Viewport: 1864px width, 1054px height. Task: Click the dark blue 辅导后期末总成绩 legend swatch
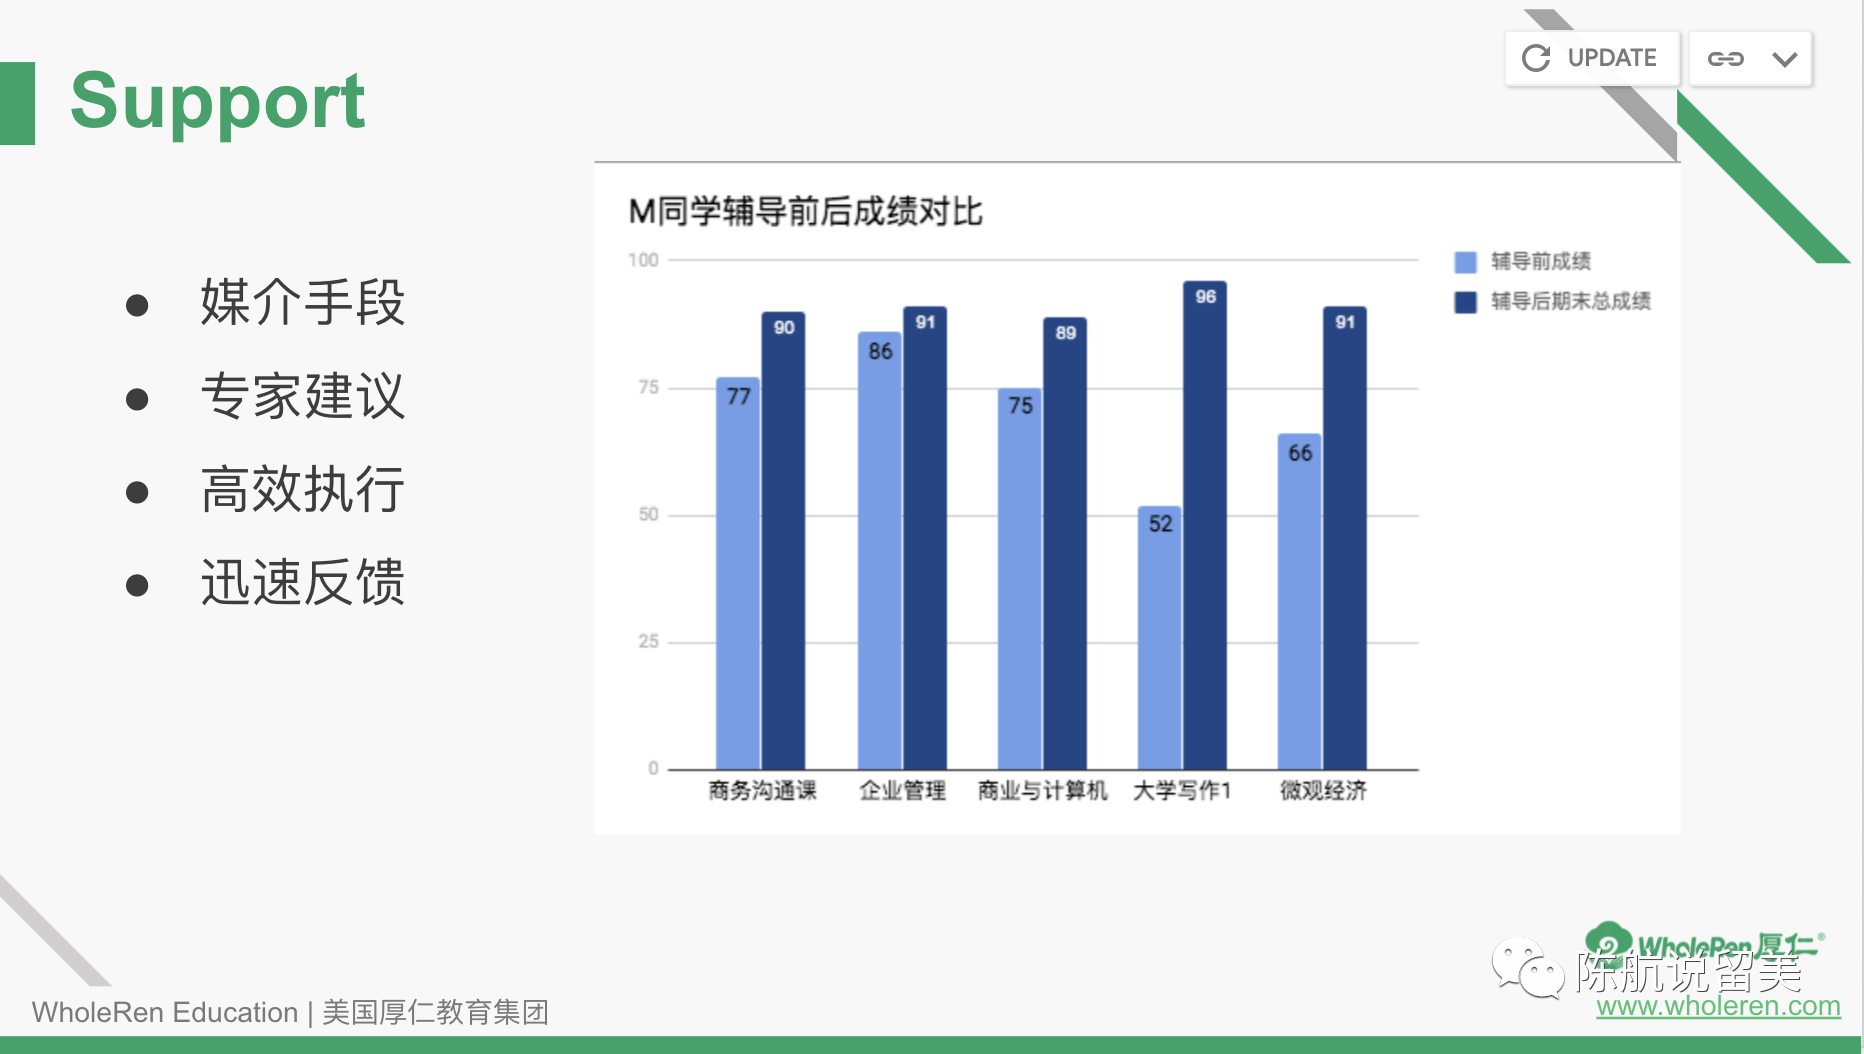1465,302
